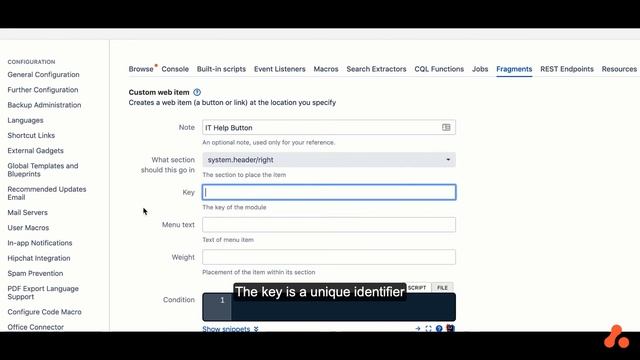
Task: Open General Configuration in the sidebar
Action: (x=43, y=75)
